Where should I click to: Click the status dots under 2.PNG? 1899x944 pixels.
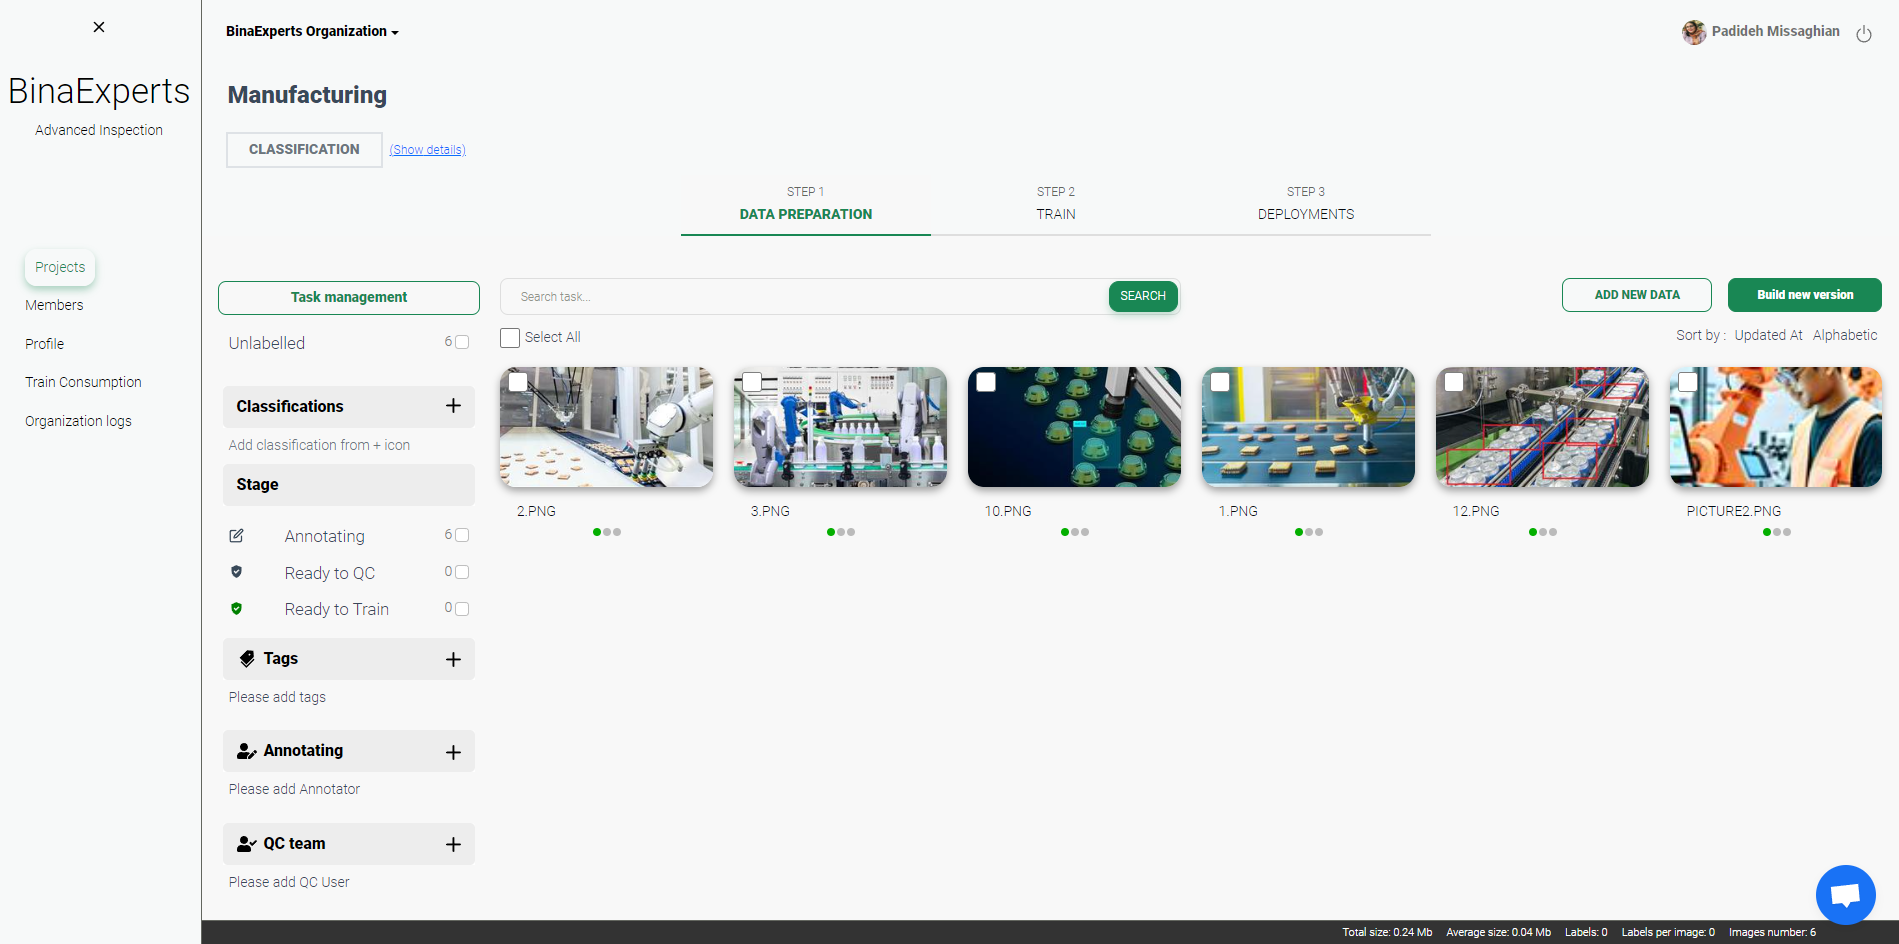607,532
